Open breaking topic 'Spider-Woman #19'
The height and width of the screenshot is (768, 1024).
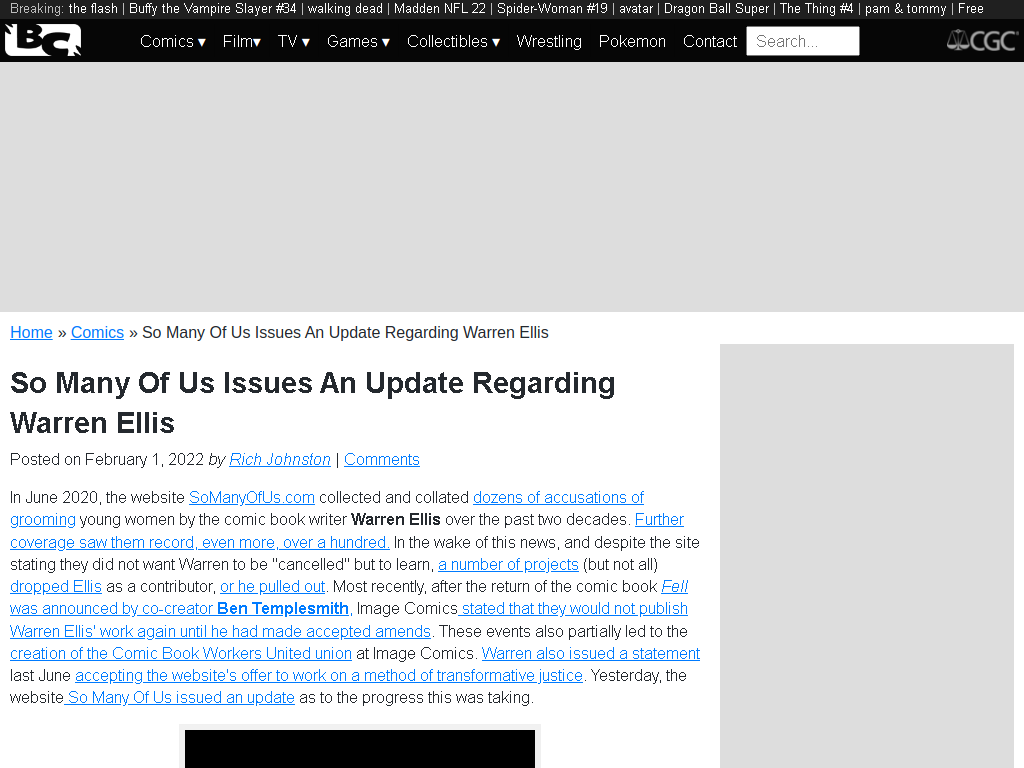click(x=552, y=8)
